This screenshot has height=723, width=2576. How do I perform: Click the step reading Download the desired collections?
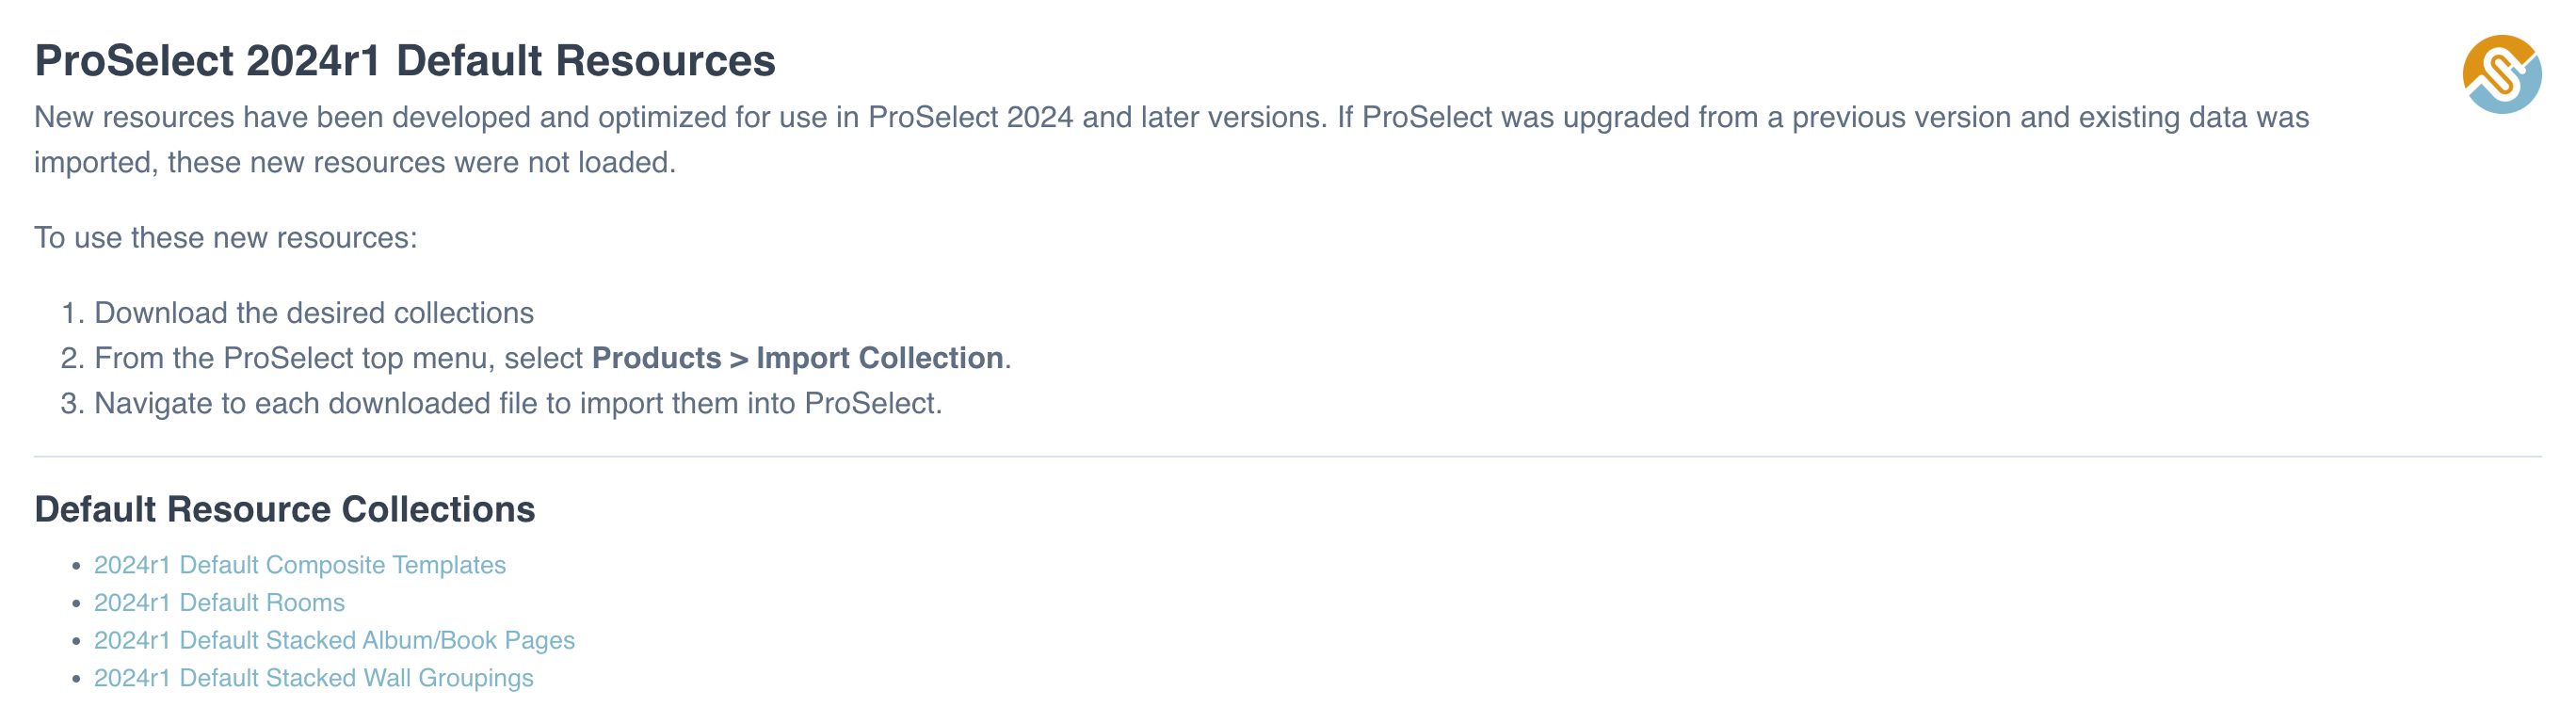[313, 313]
